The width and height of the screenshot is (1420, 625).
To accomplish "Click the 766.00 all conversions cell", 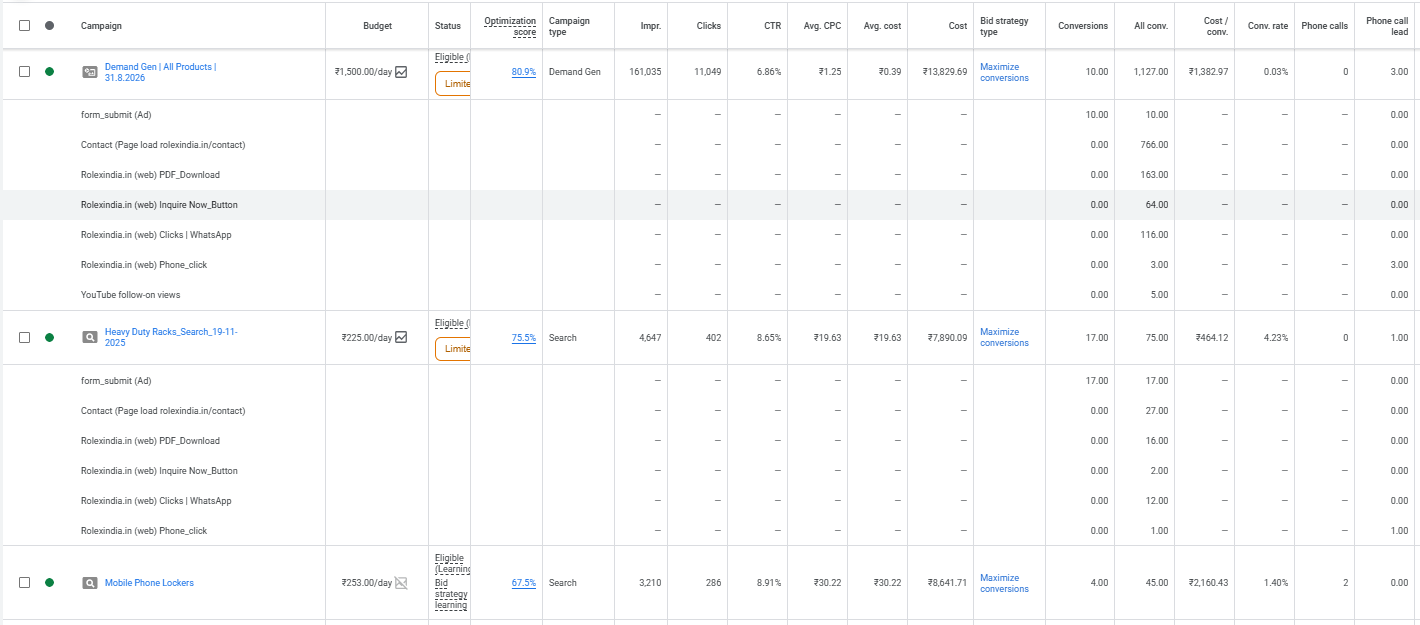I will pos(1155,145).
